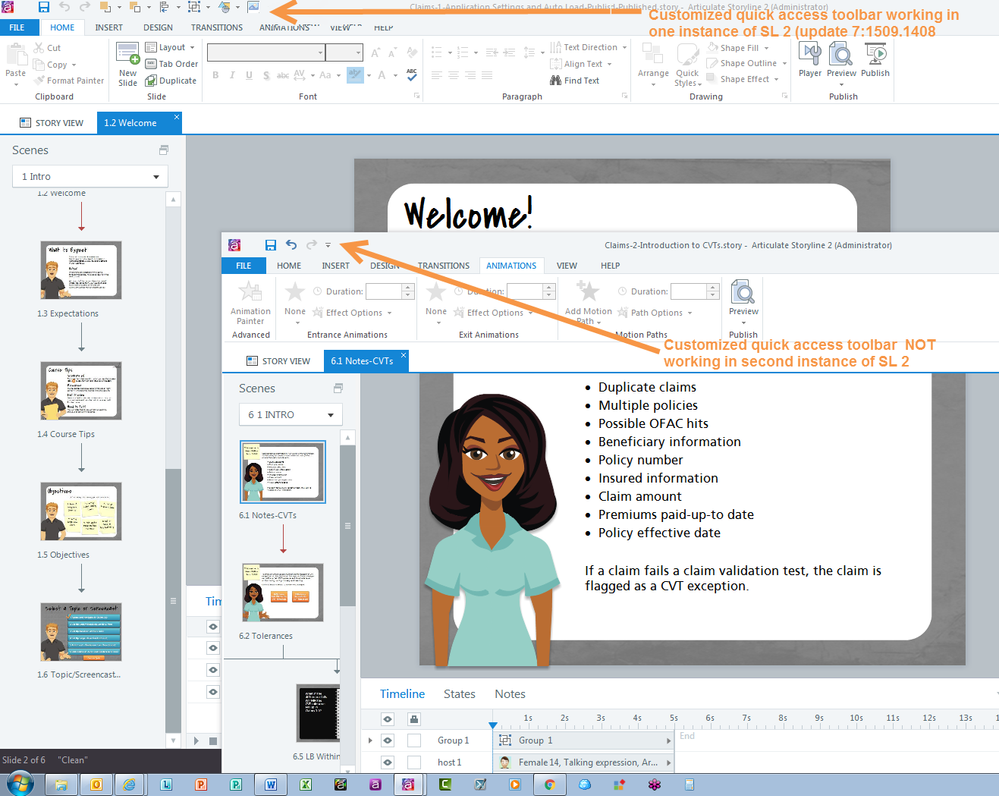Open the '6 1 INTRO' scene dropdown
Screen dimensions: 999x796
tap(290, 415)
